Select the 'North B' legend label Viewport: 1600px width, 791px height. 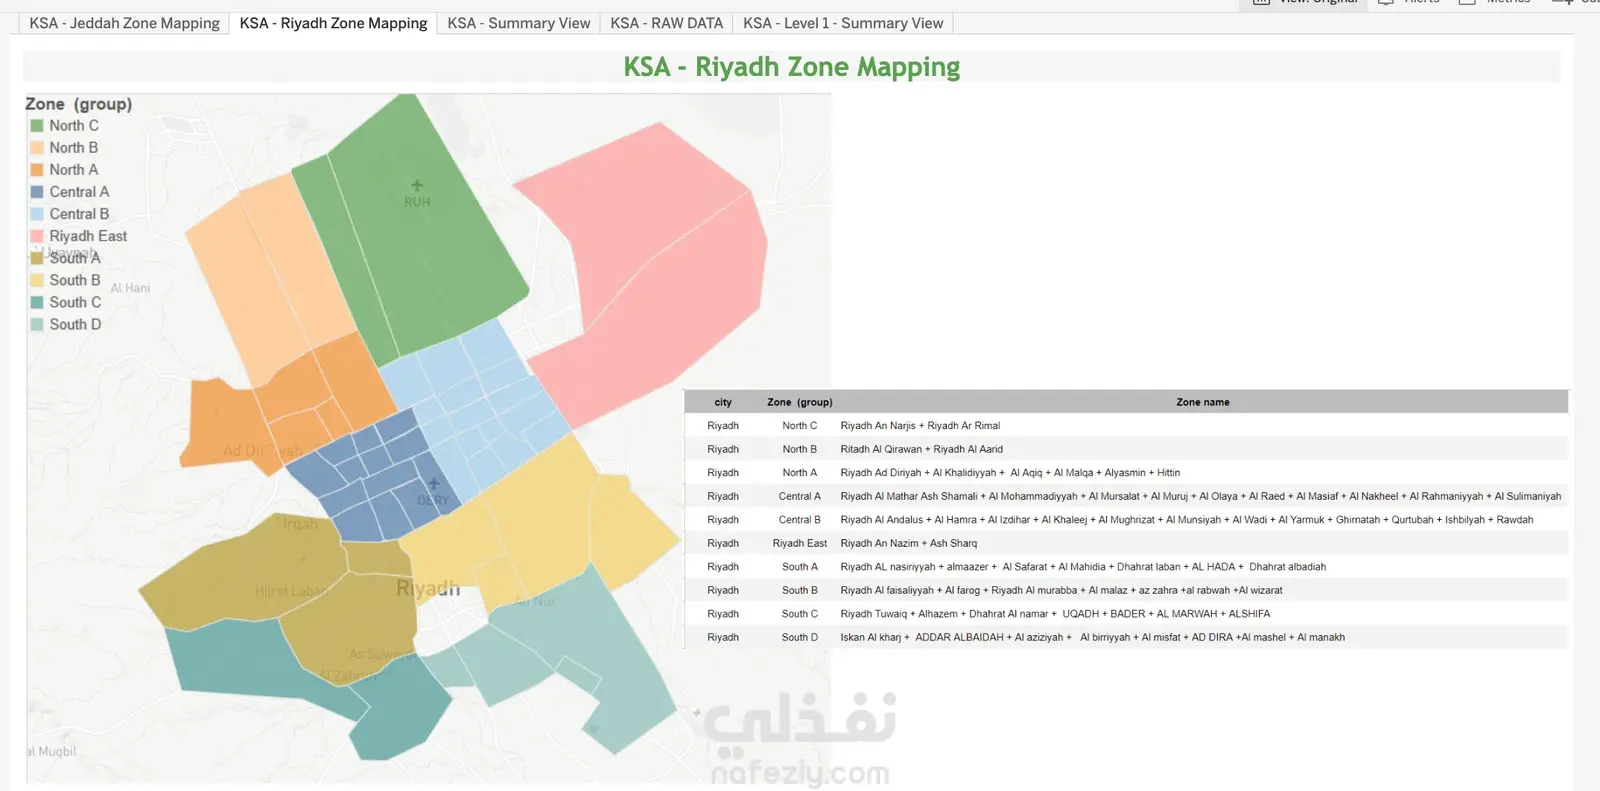coord(74,148)
